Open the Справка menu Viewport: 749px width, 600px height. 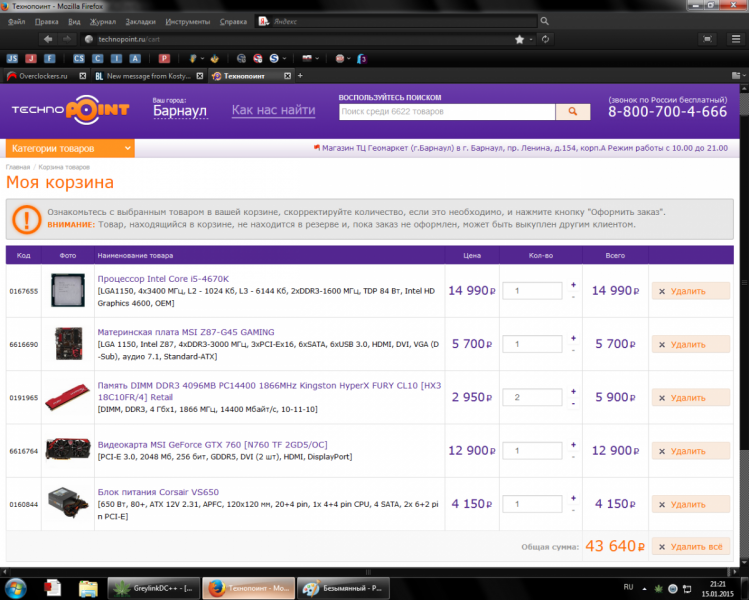233,21
